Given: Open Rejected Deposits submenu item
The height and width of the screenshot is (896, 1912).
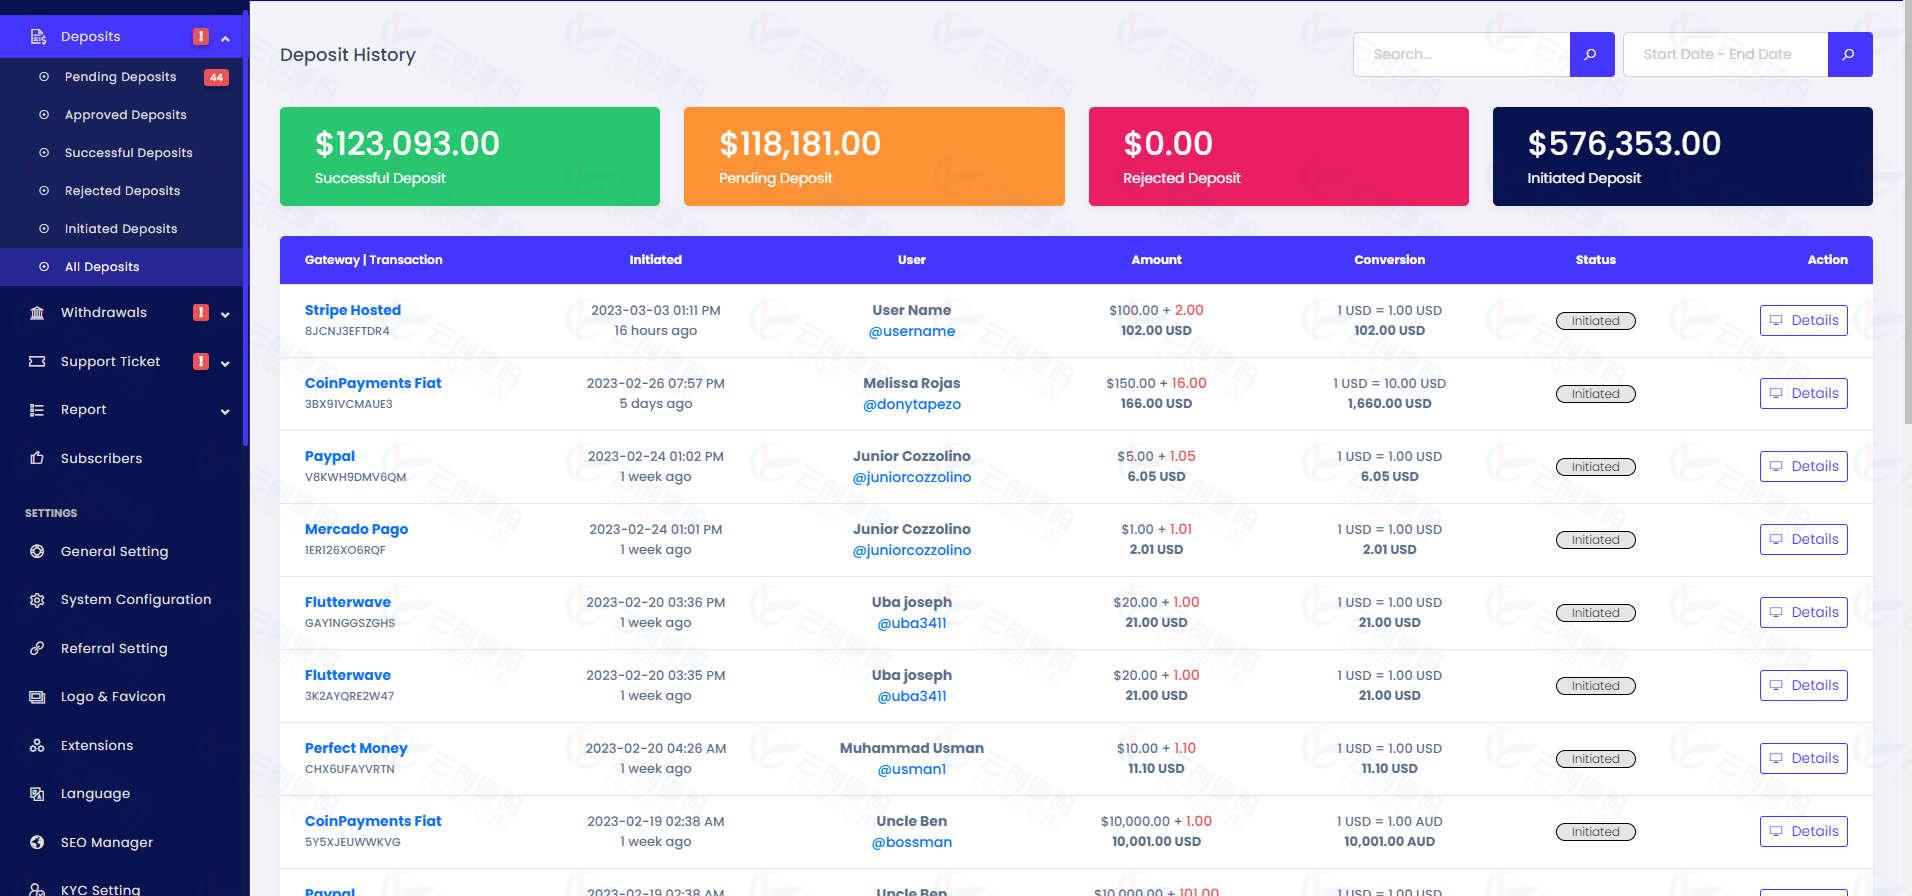Looking at the screenshot, I should (121, 191).
